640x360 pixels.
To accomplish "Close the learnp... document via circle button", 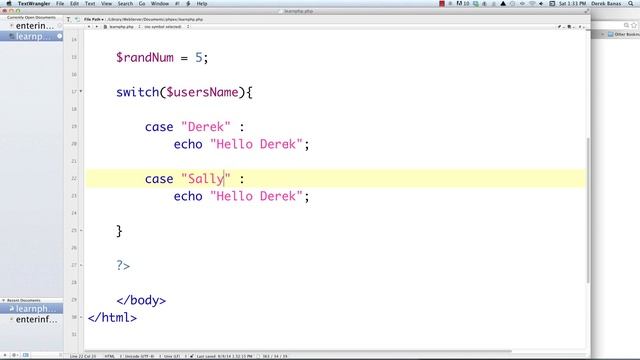I will click(x=60, y=36).
